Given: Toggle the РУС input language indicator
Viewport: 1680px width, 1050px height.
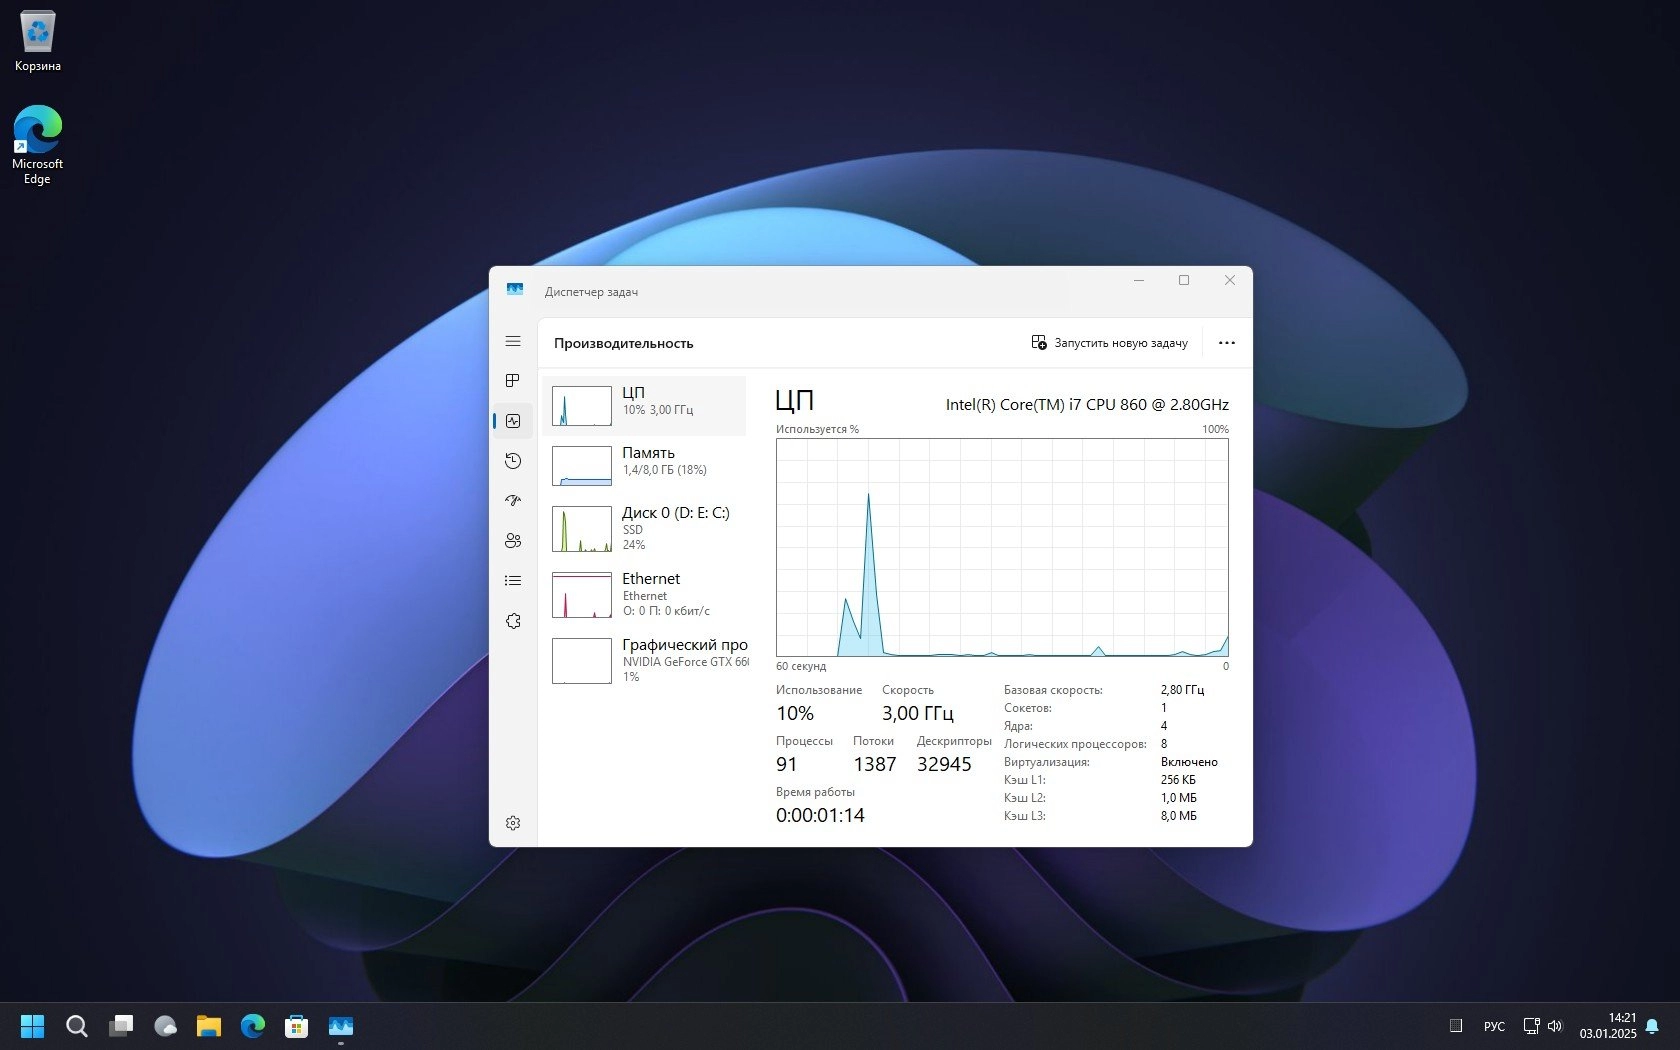Looking at the screenshot, I should 1494,1026.
